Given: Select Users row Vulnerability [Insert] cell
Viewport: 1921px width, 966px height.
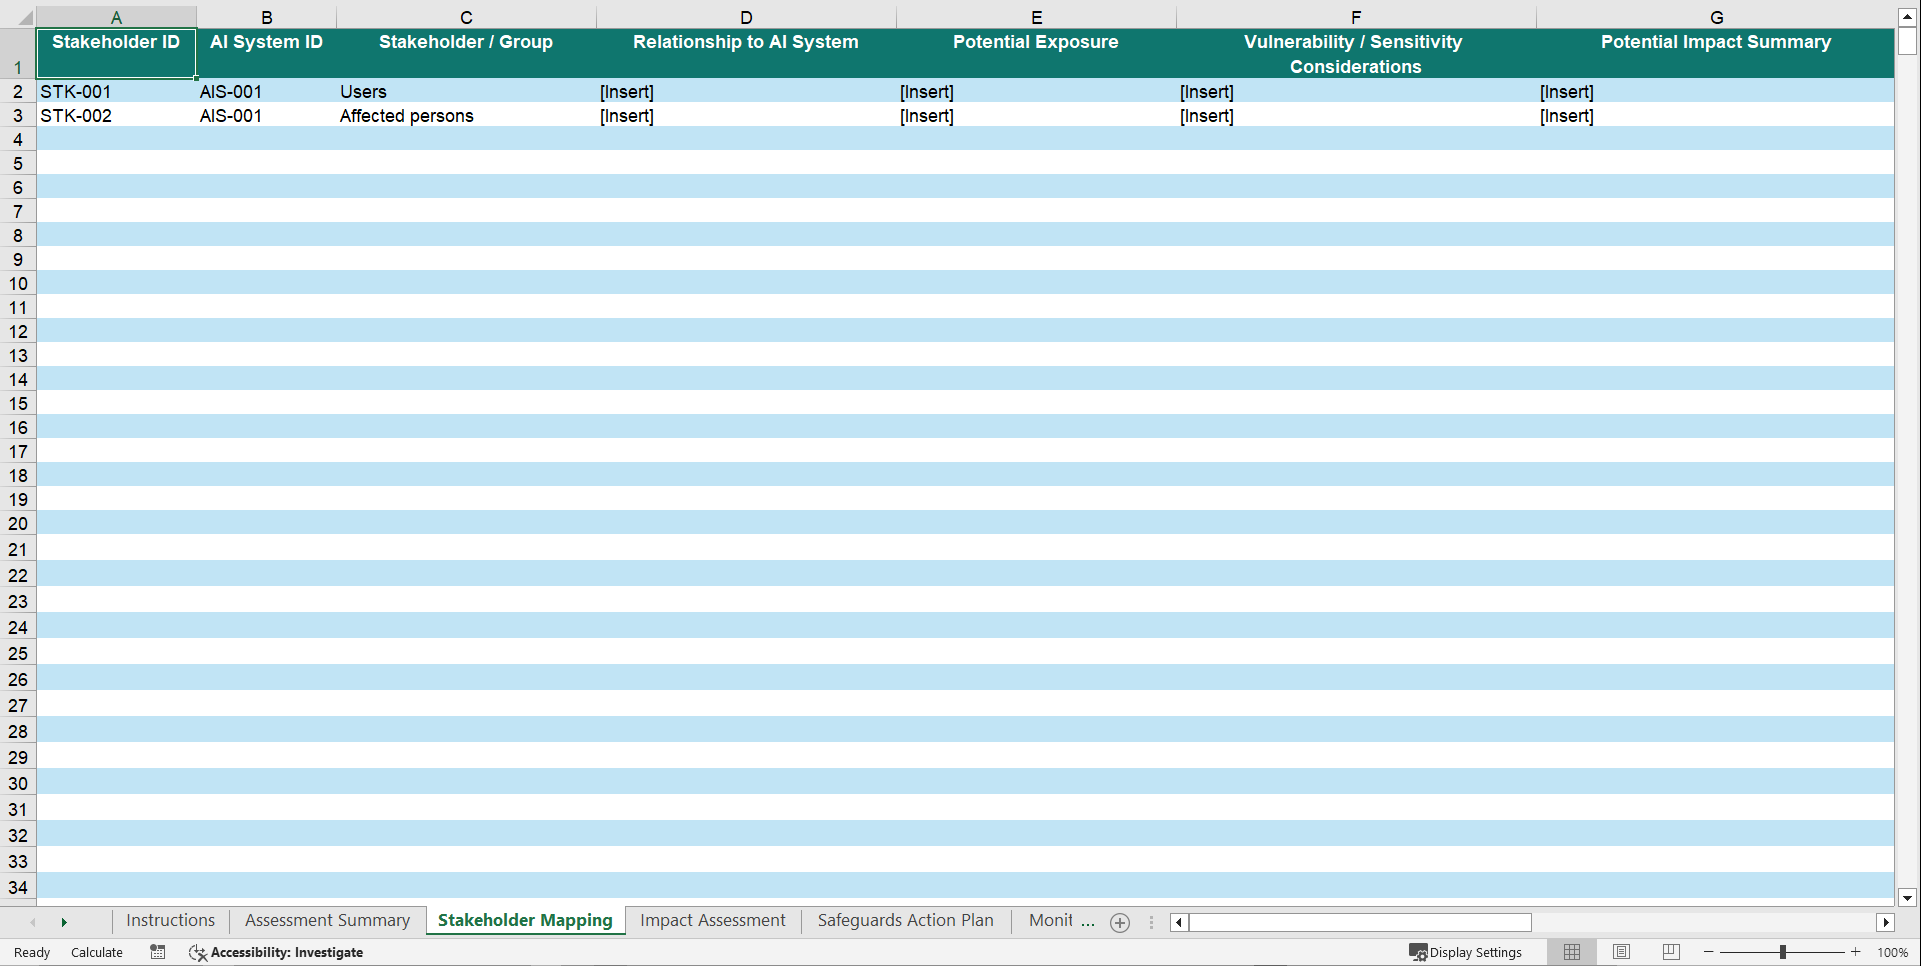Looking at the screenshot, I should coord(1356,91).
